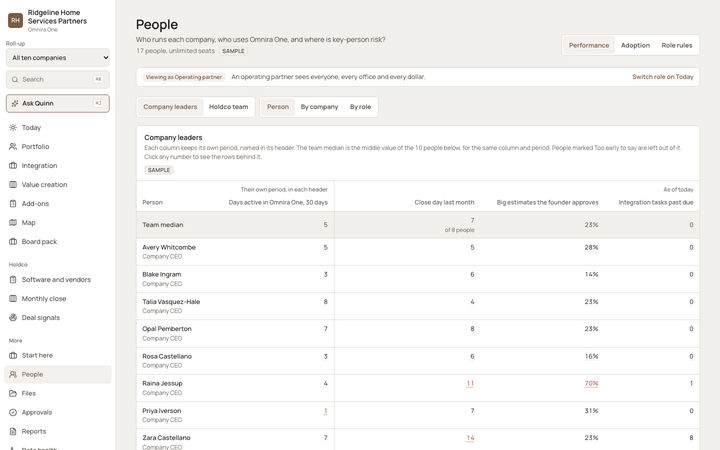Click the SAMPLE badge beside unlimited seats
Image resolution: width=720 pixels, height=450 pixels.
pos(233,51)
